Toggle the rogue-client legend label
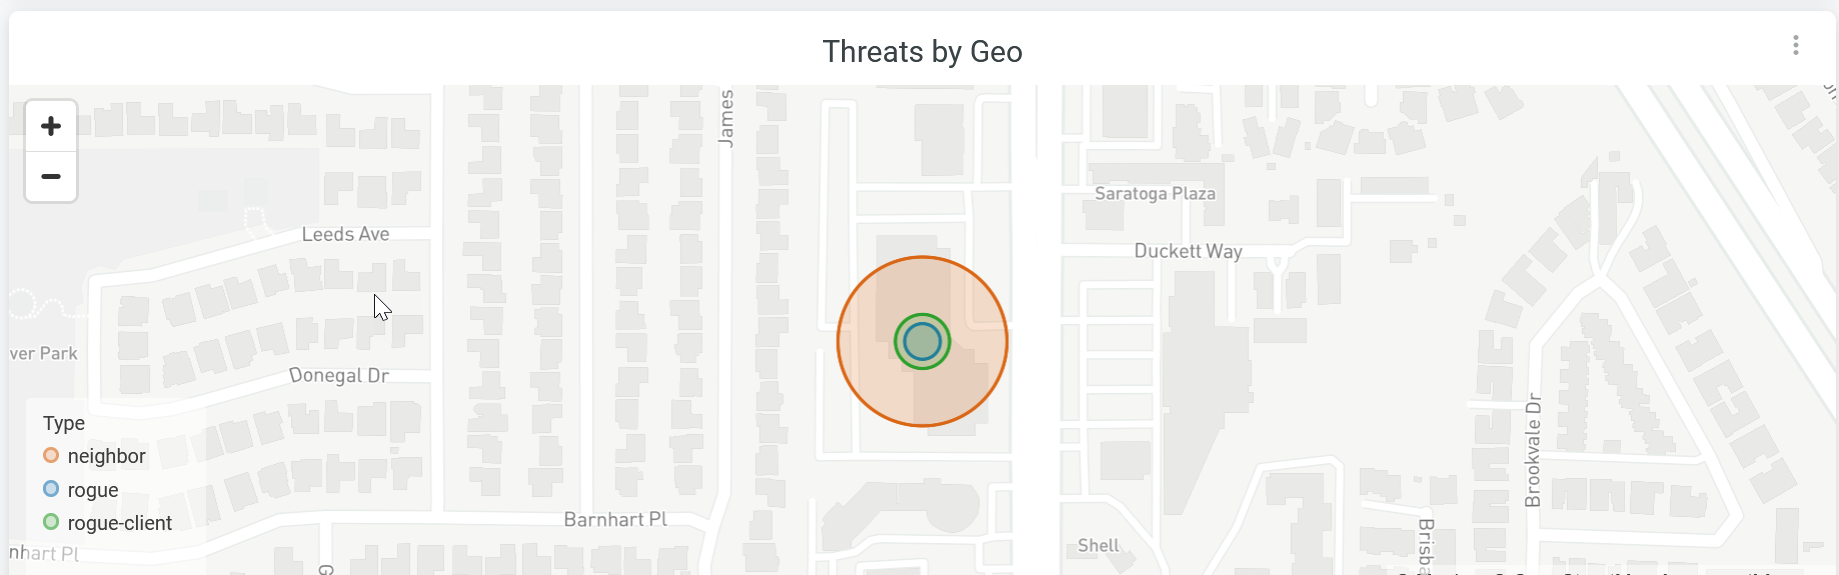The height and width of the screenshot is (575, 1839). coord(119,523)
